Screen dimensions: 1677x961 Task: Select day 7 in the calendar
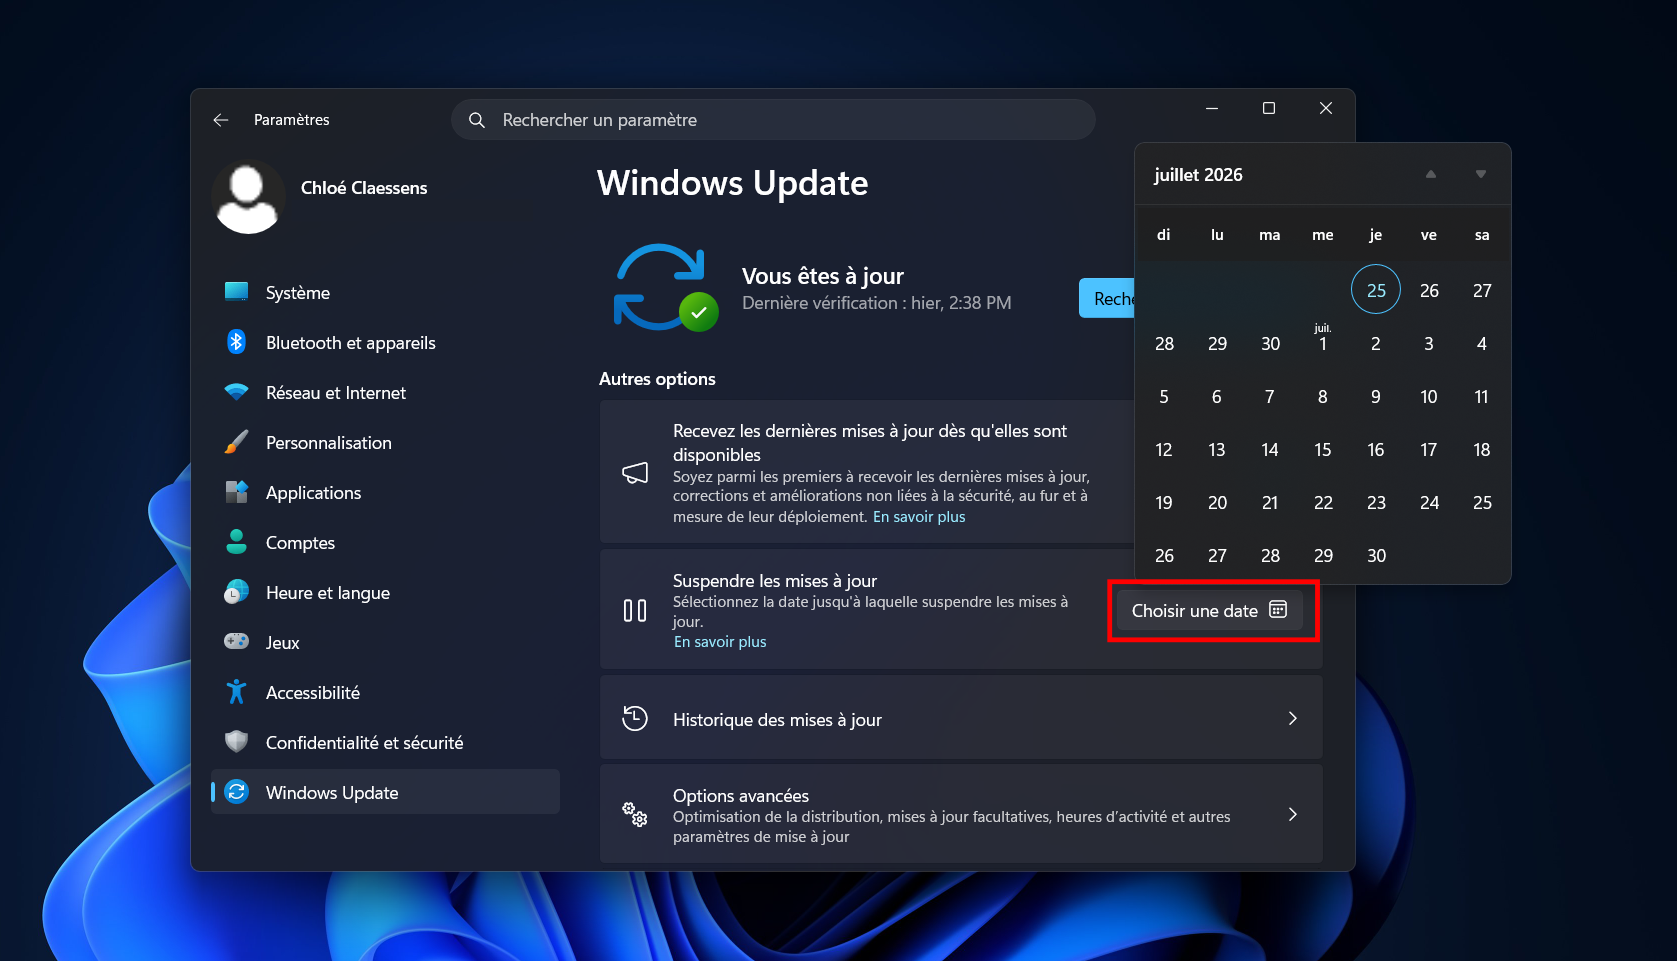1270,397
